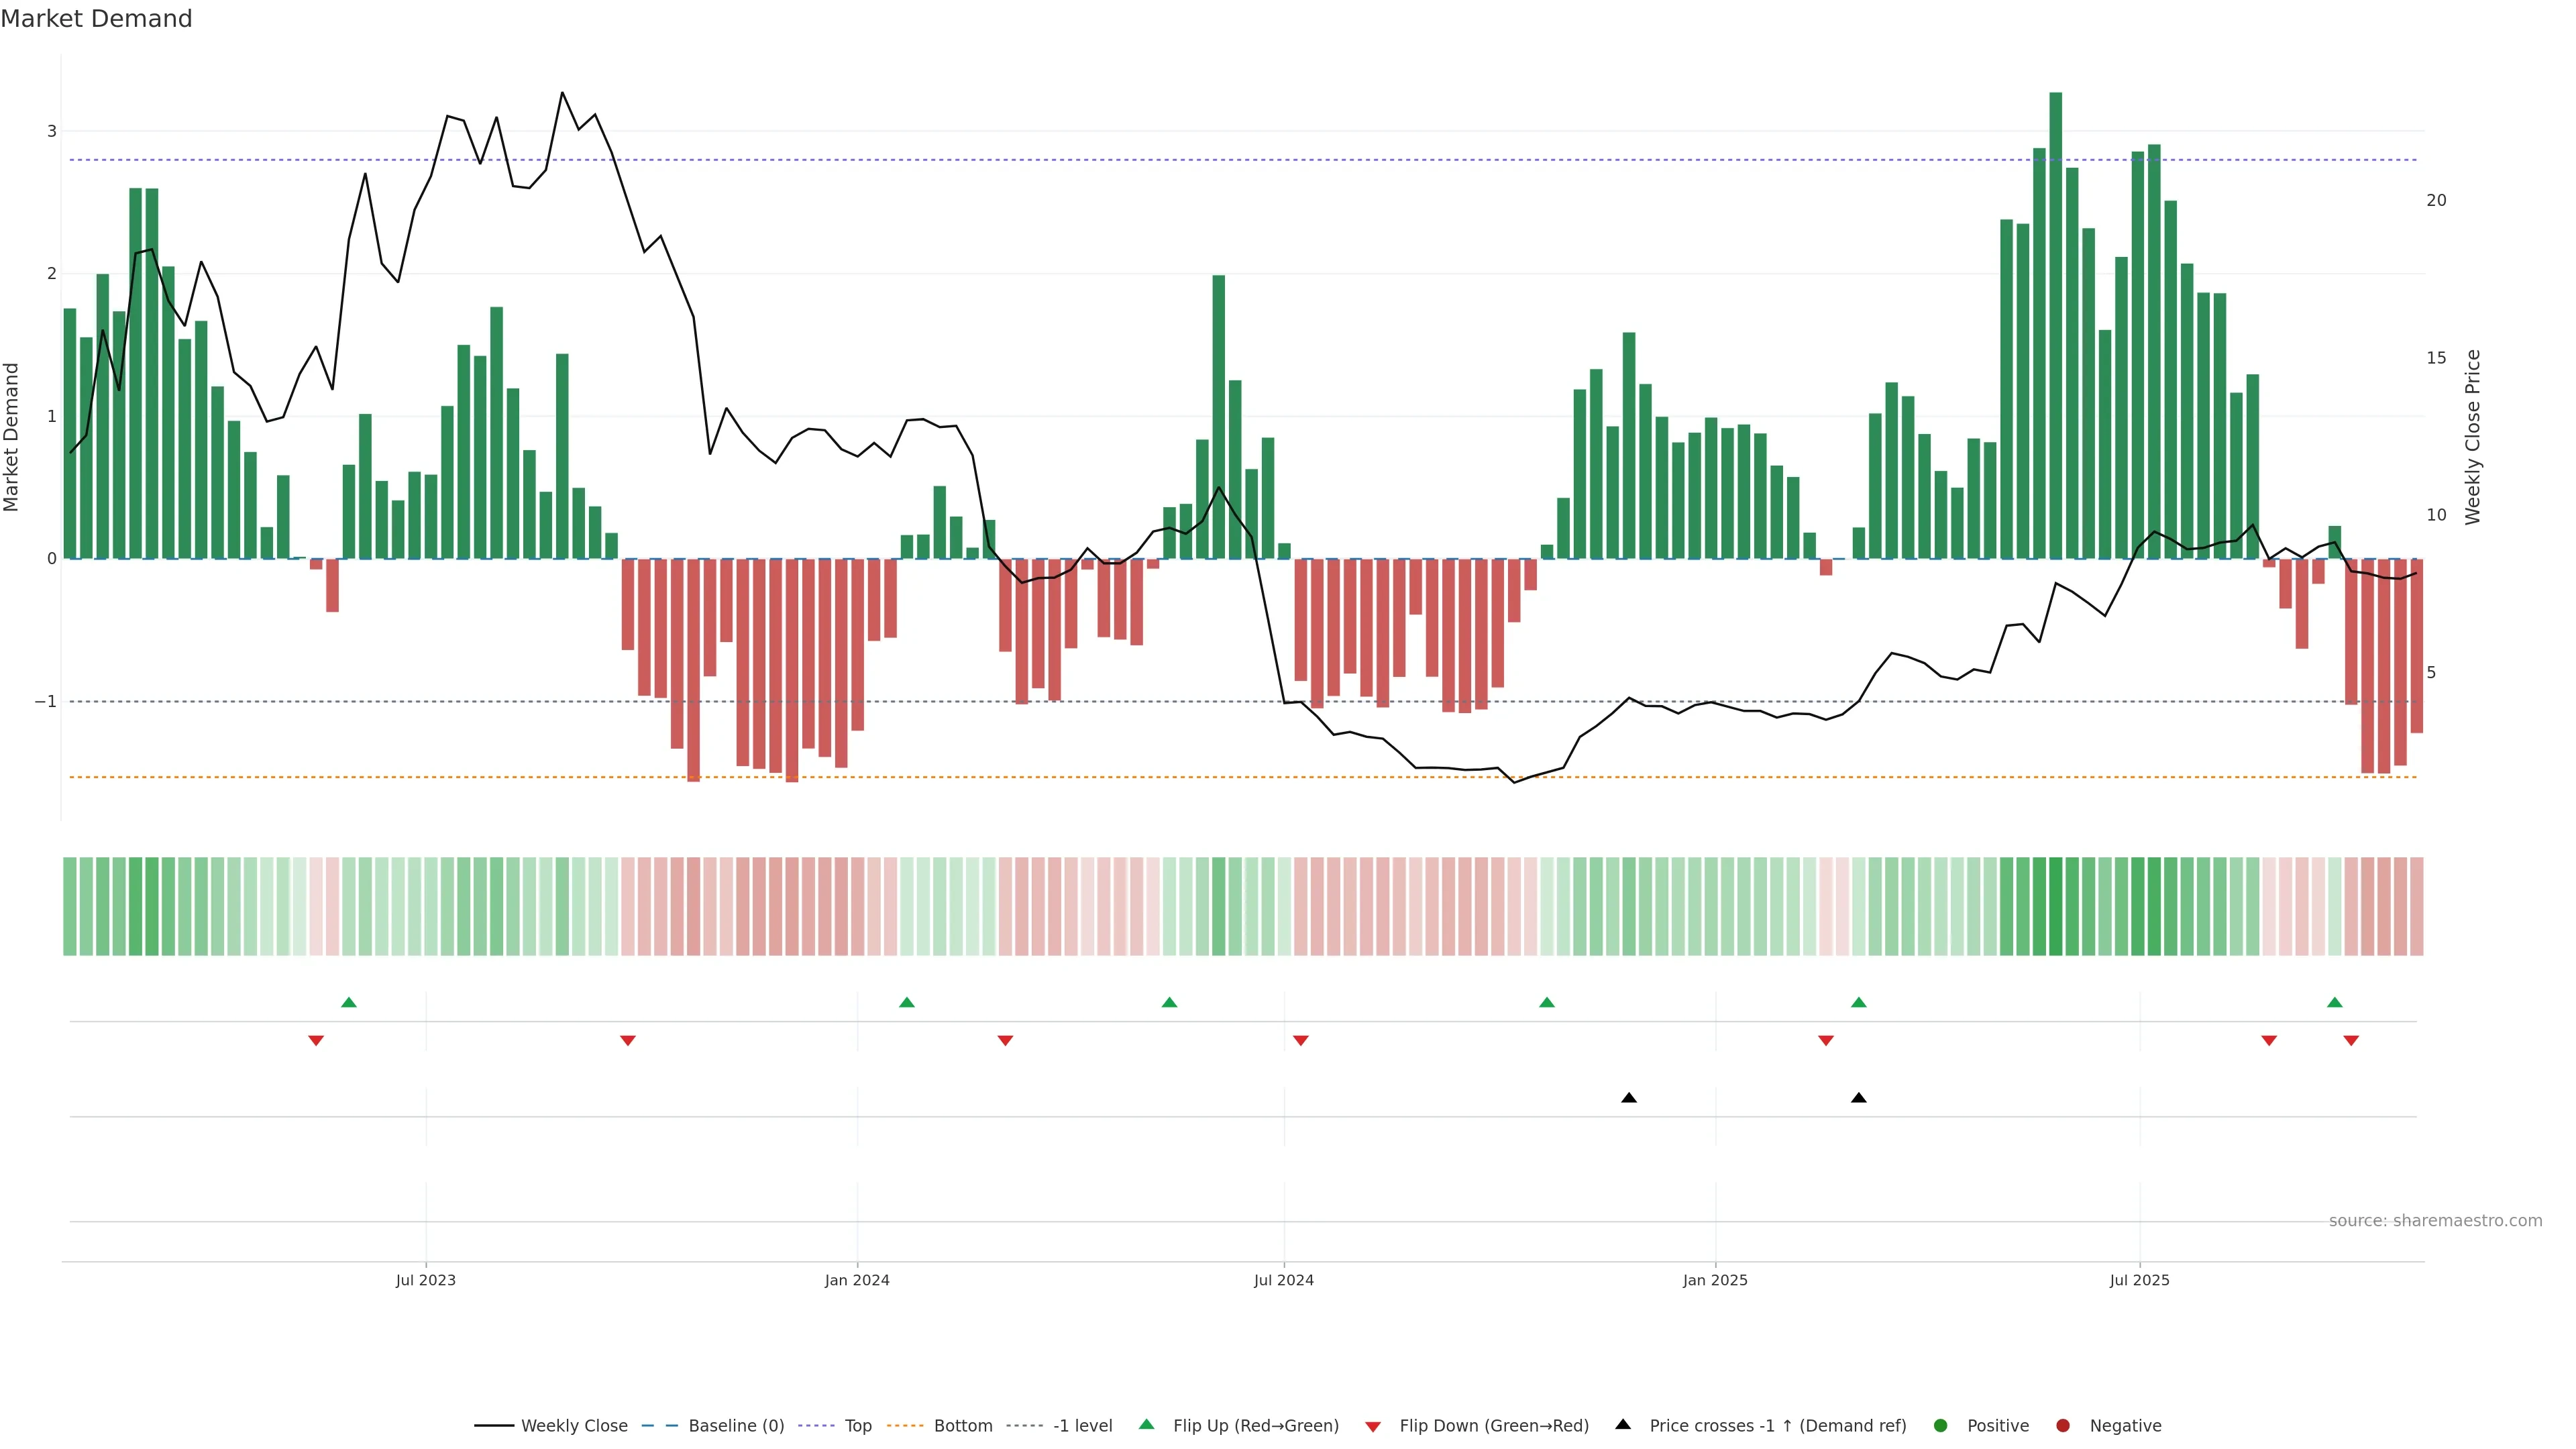Click Negative red circle legend icon
Image resolution: width=2576 pixels, height=1449 pixels.
2063,1426
